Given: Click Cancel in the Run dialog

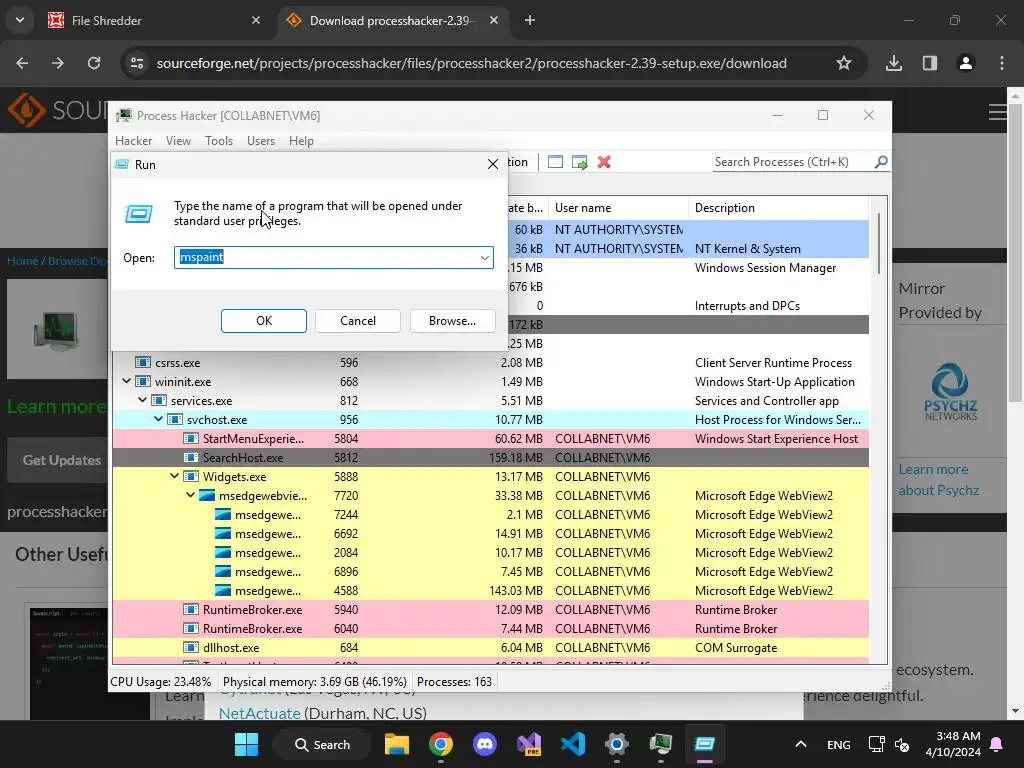Looking at the screenshot, I should pyautogui.click(x=358, y=321).
